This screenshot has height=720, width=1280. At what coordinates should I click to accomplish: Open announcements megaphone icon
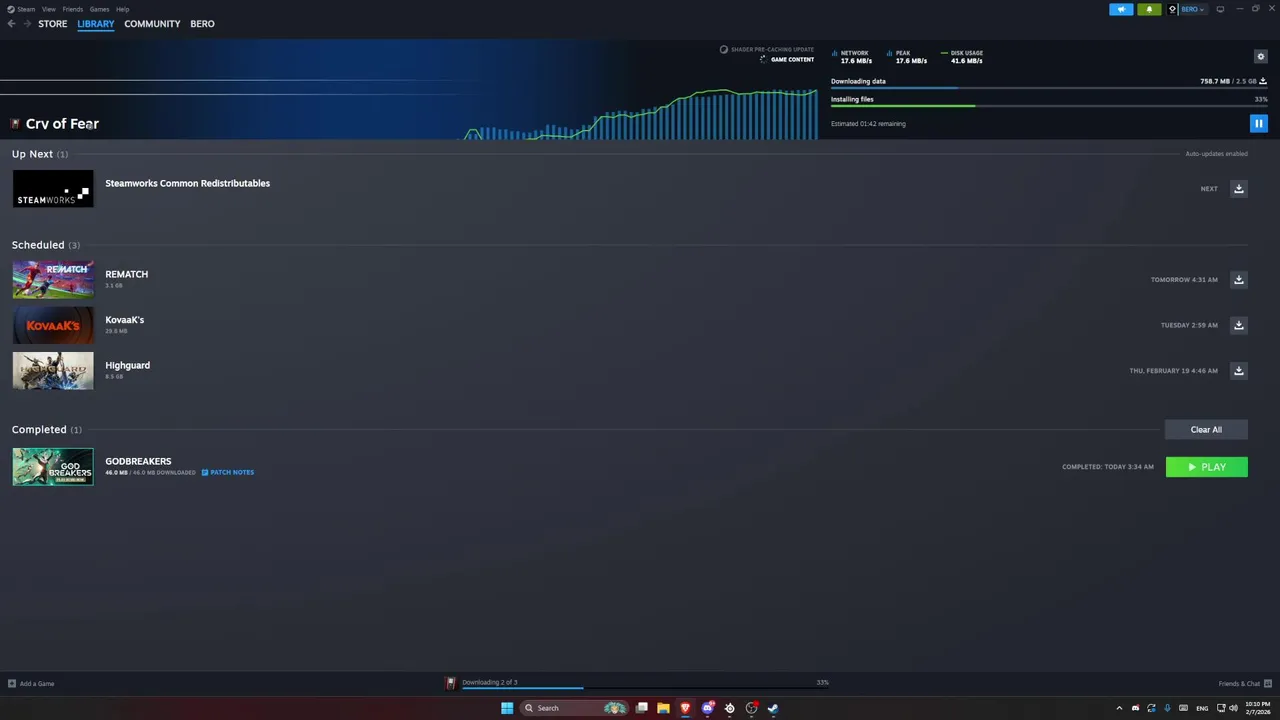pos(1121,9)
